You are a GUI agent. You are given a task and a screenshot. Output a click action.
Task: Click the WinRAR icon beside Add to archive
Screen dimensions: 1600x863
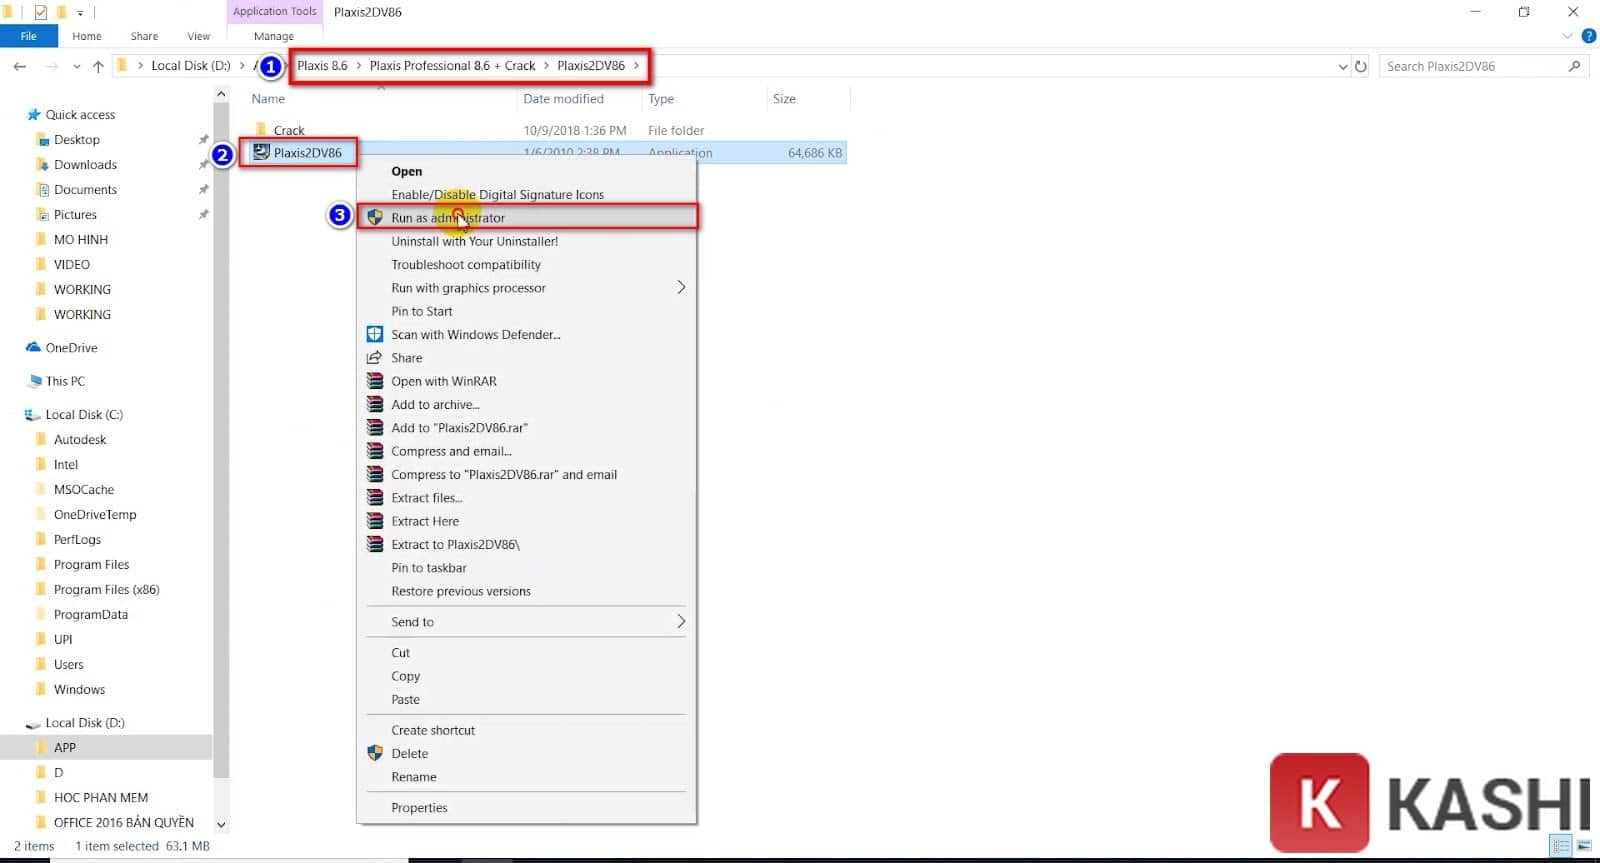coord(375,404)
